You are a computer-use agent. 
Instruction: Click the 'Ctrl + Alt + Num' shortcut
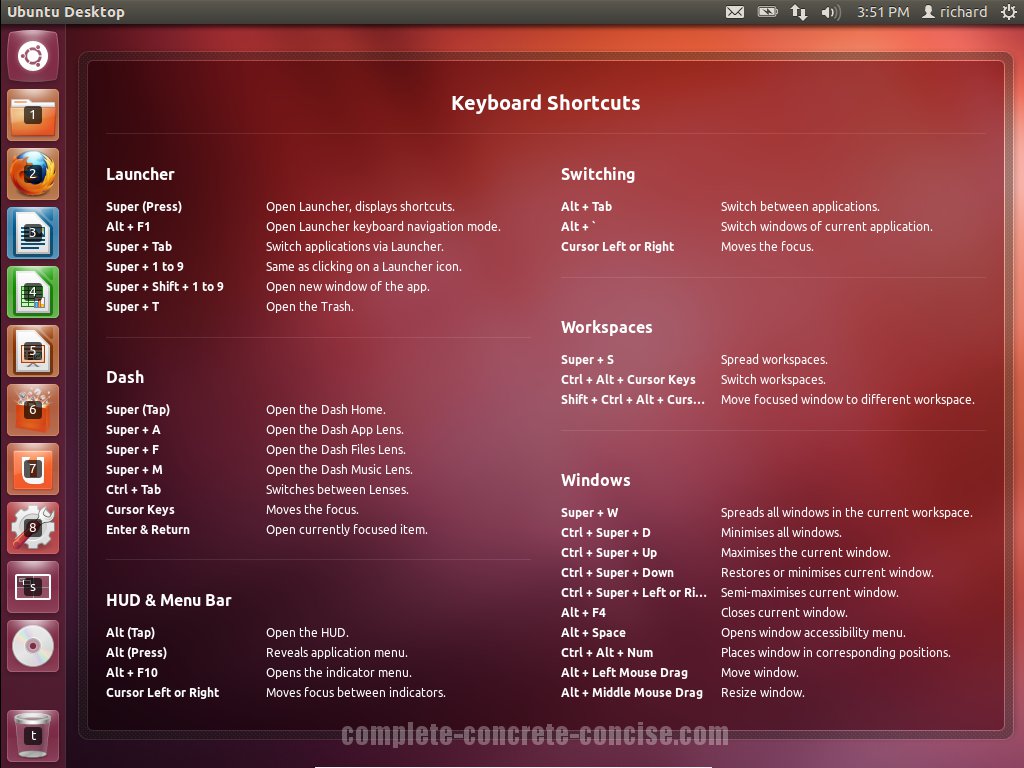(x=607, y=652)
